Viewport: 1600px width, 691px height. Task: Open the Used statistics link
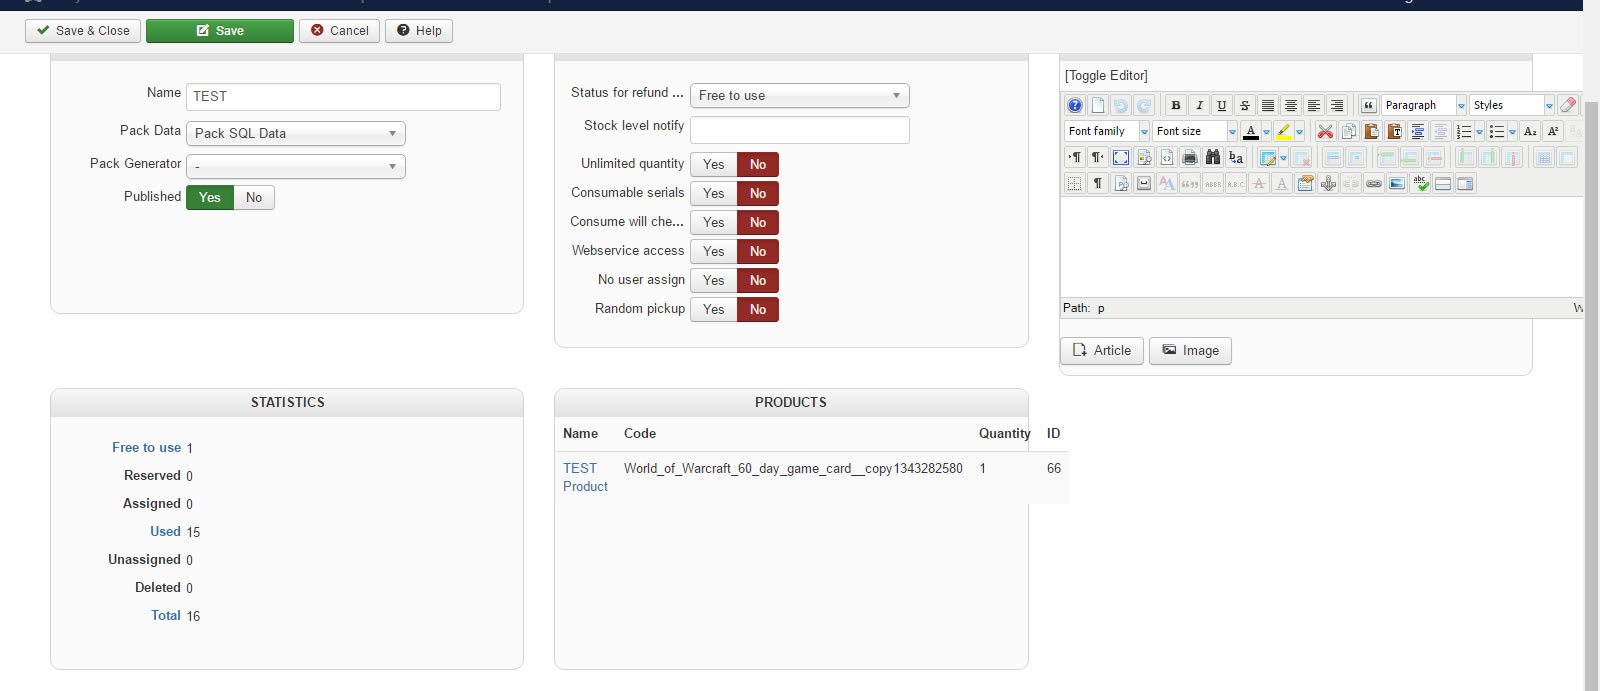pos(165,531)
